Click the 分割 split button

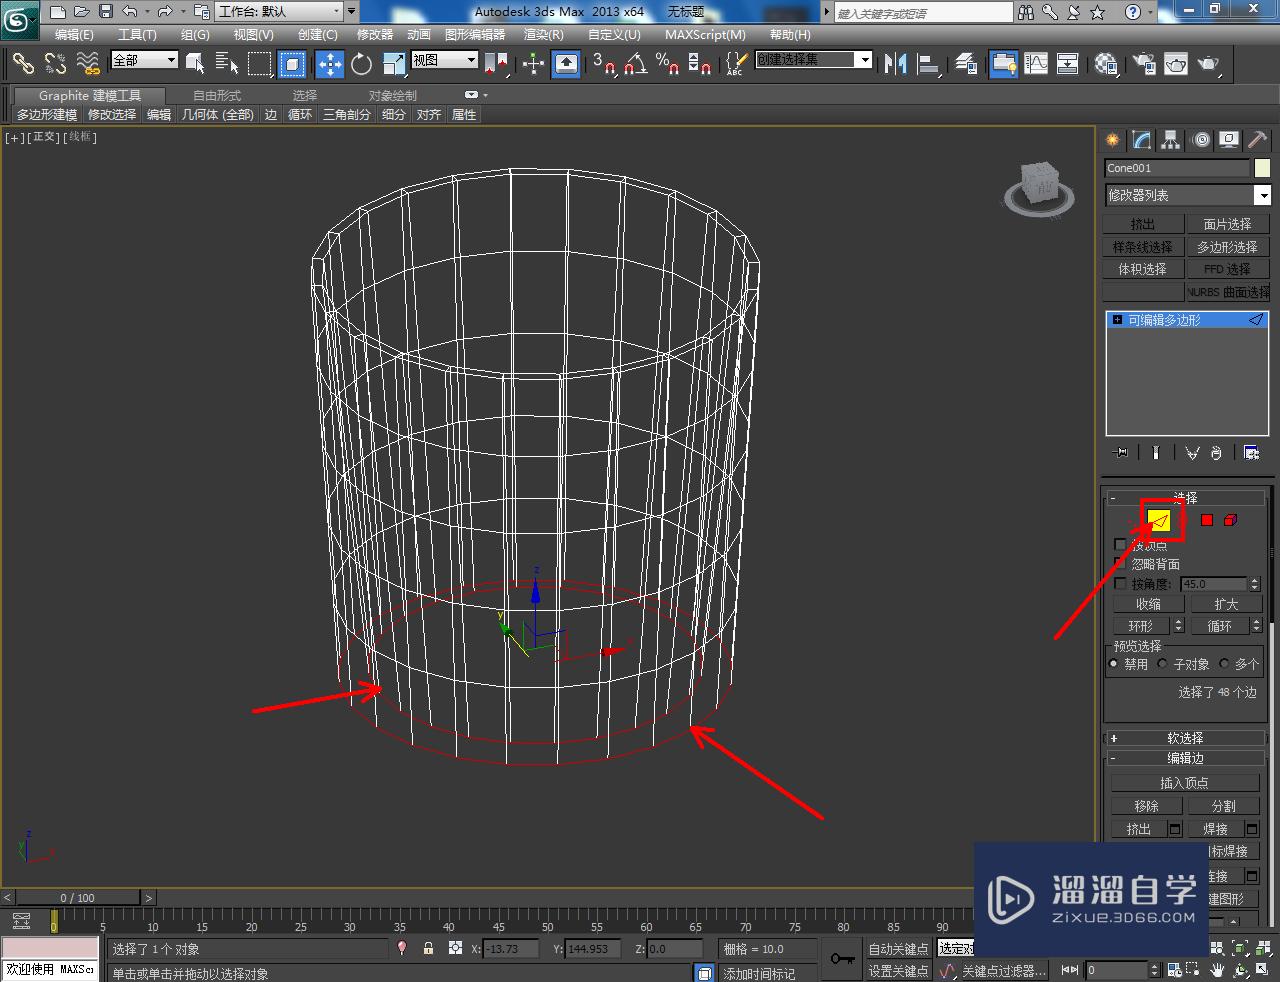coord(1224,806)
